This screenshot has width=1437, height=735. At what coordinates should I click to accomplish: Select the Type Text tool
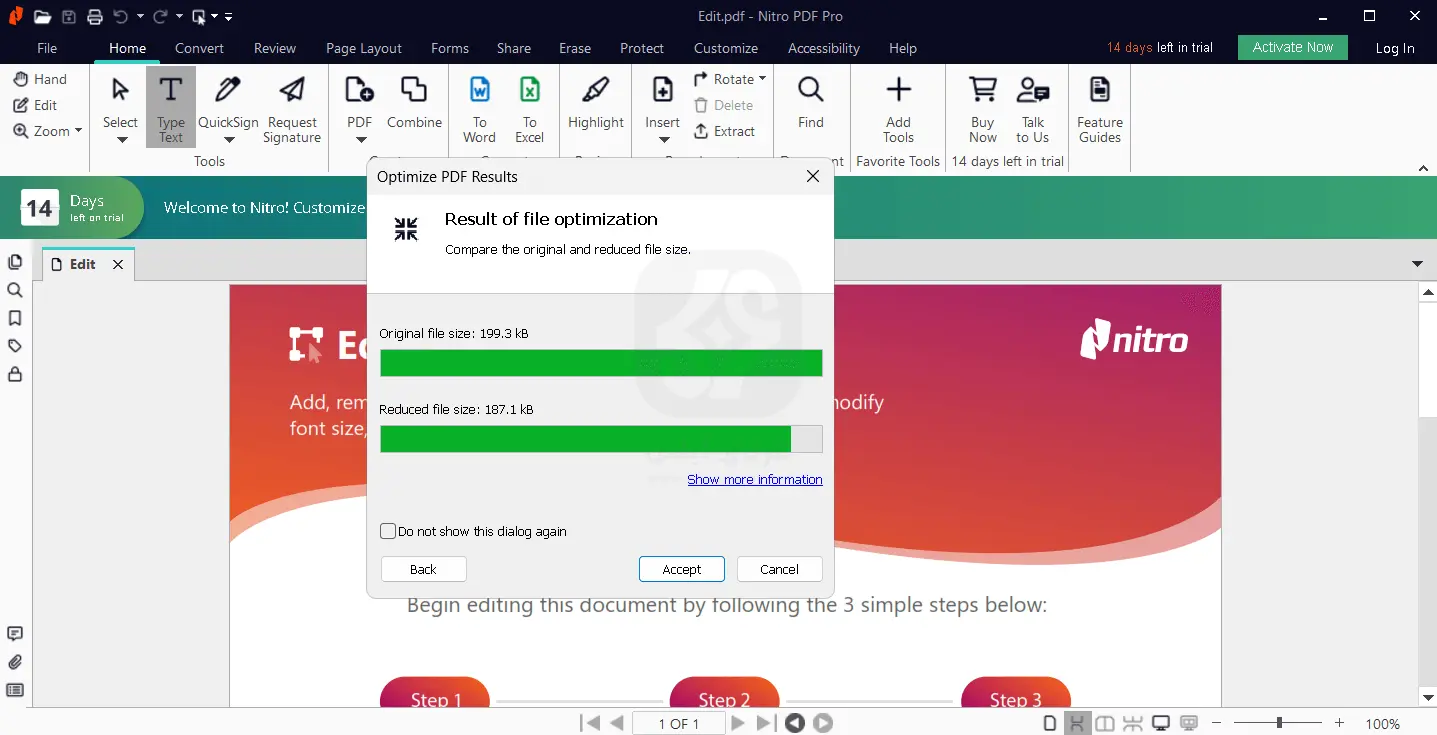click(x=170, y=107)
